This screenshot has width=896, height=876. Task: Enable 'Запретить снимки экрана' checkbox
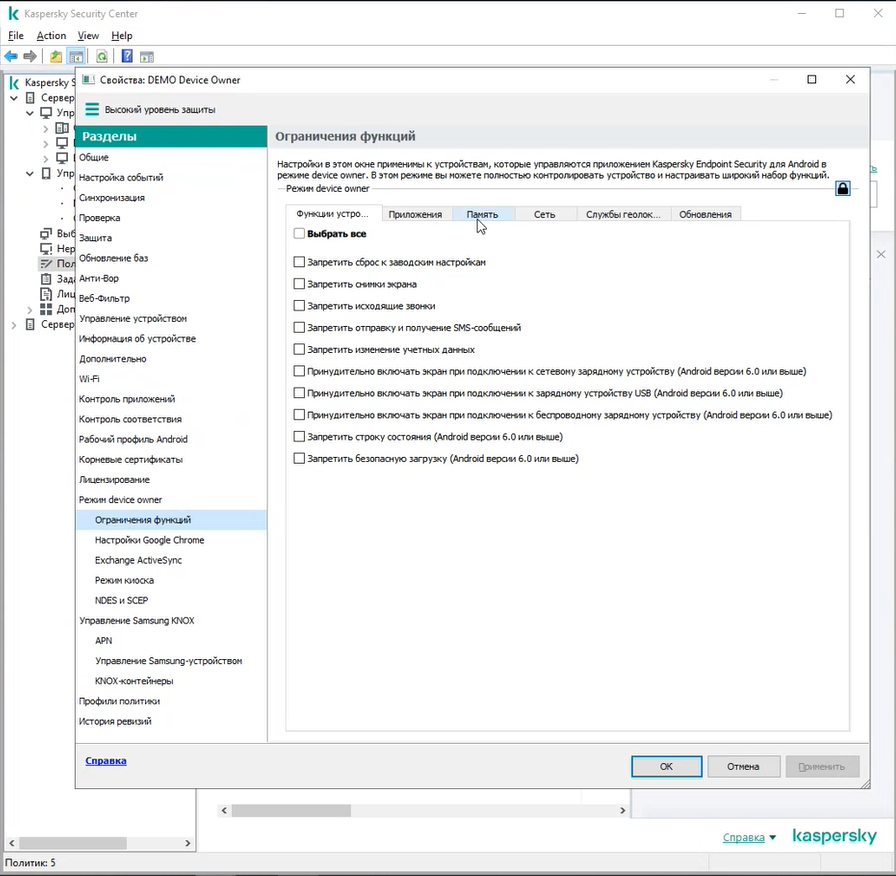click(299, 283)
